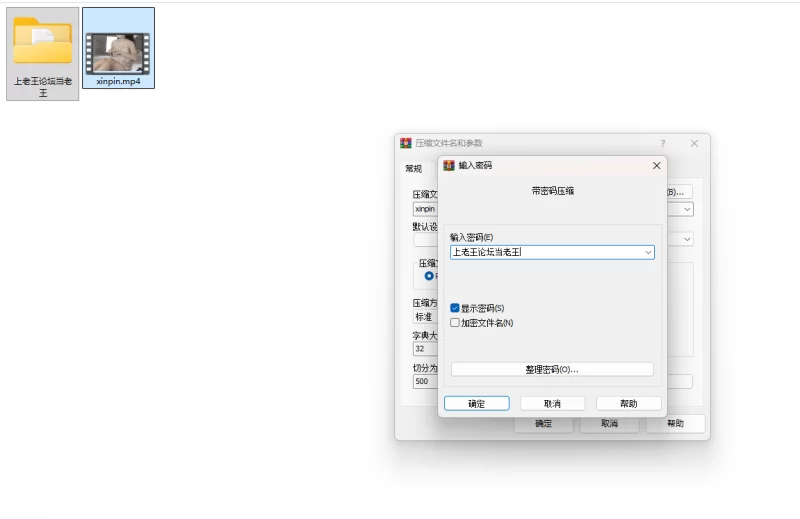Uncheck the 显示密码 checkbox

(x=455, y=308)
